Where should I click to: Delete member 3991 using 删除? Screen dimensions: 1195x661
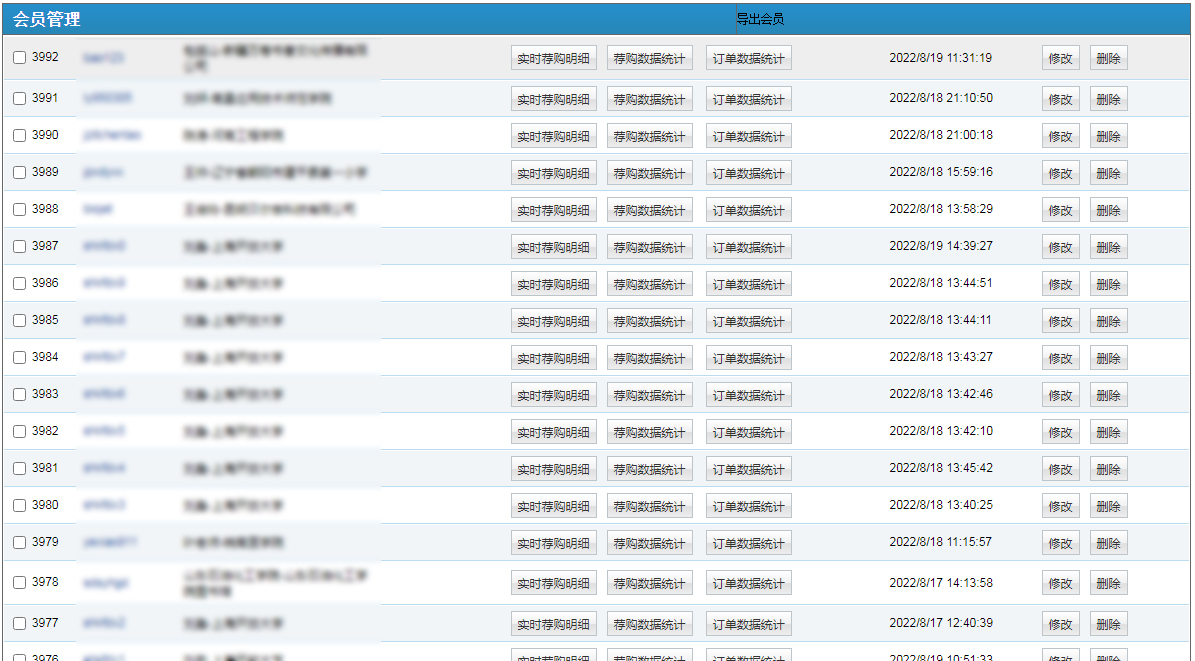(1108, 100)
